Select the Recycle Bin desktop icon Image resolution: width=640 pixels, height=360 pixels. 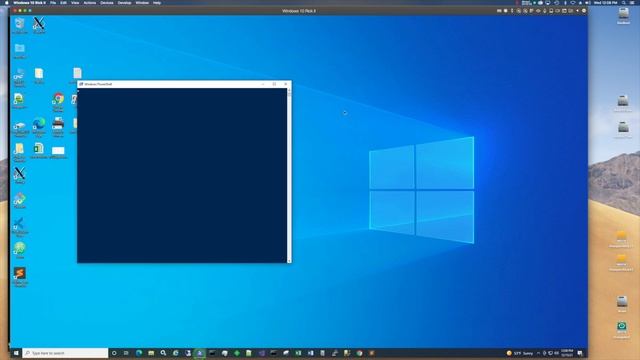20,25
